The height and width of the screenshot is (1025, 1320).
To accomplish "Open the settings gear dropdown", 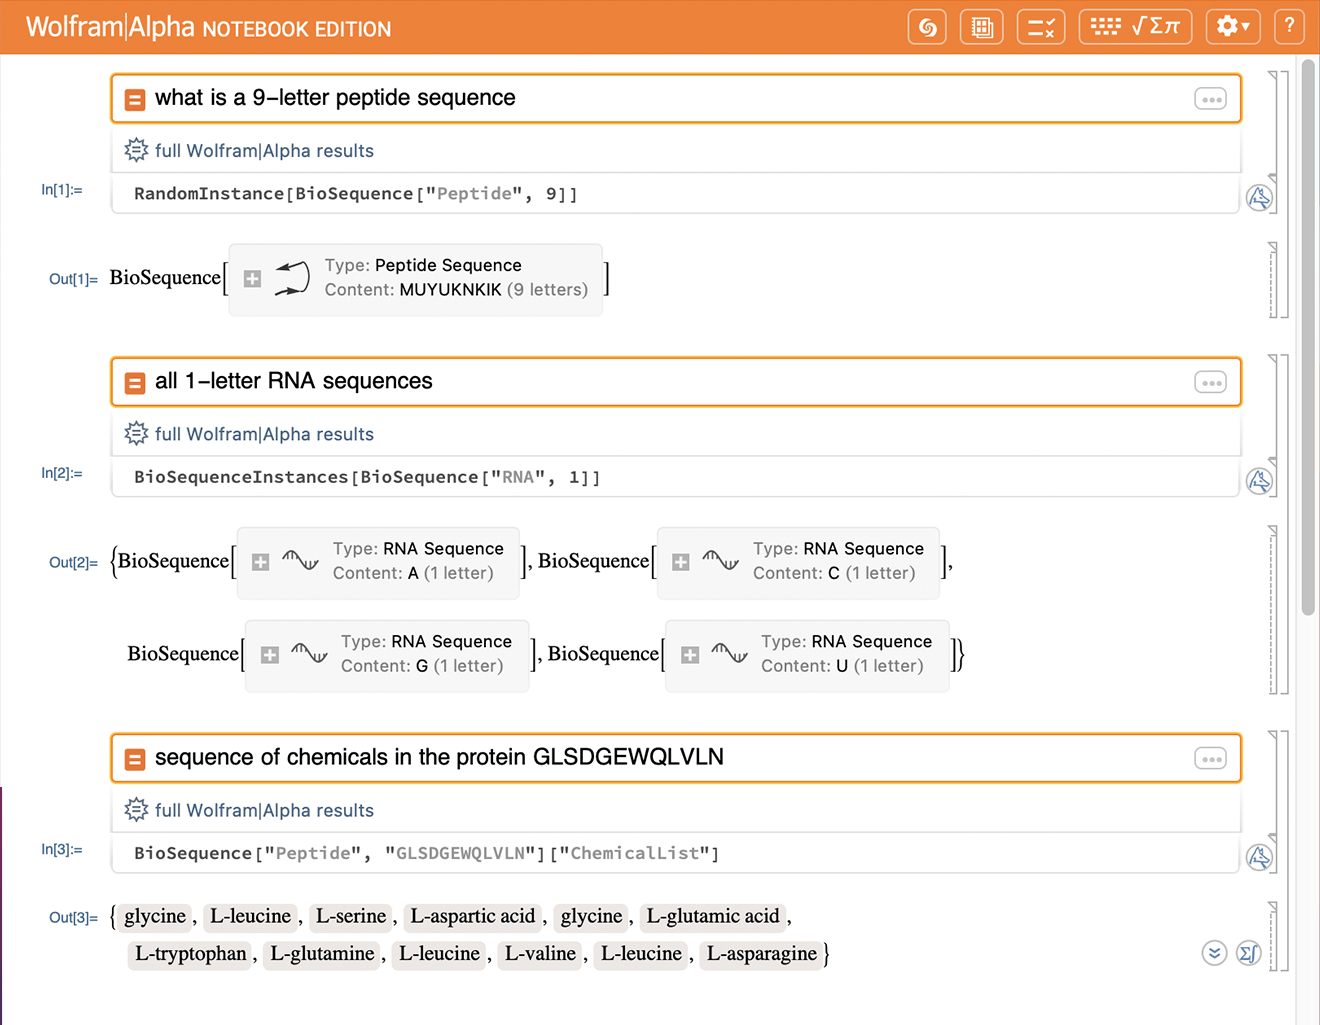I will 1233,27.
